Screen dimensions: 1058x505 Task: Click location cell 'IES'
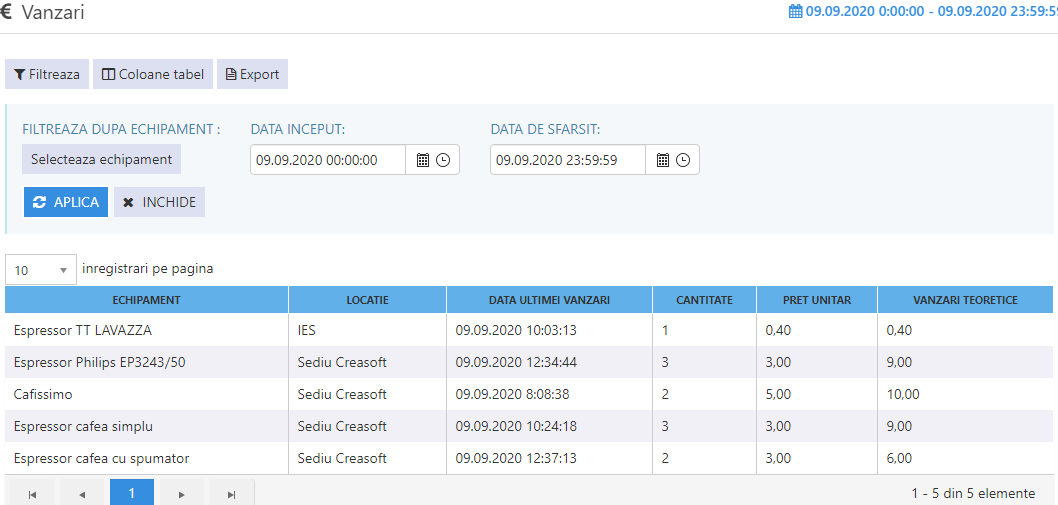pos(367,330)
